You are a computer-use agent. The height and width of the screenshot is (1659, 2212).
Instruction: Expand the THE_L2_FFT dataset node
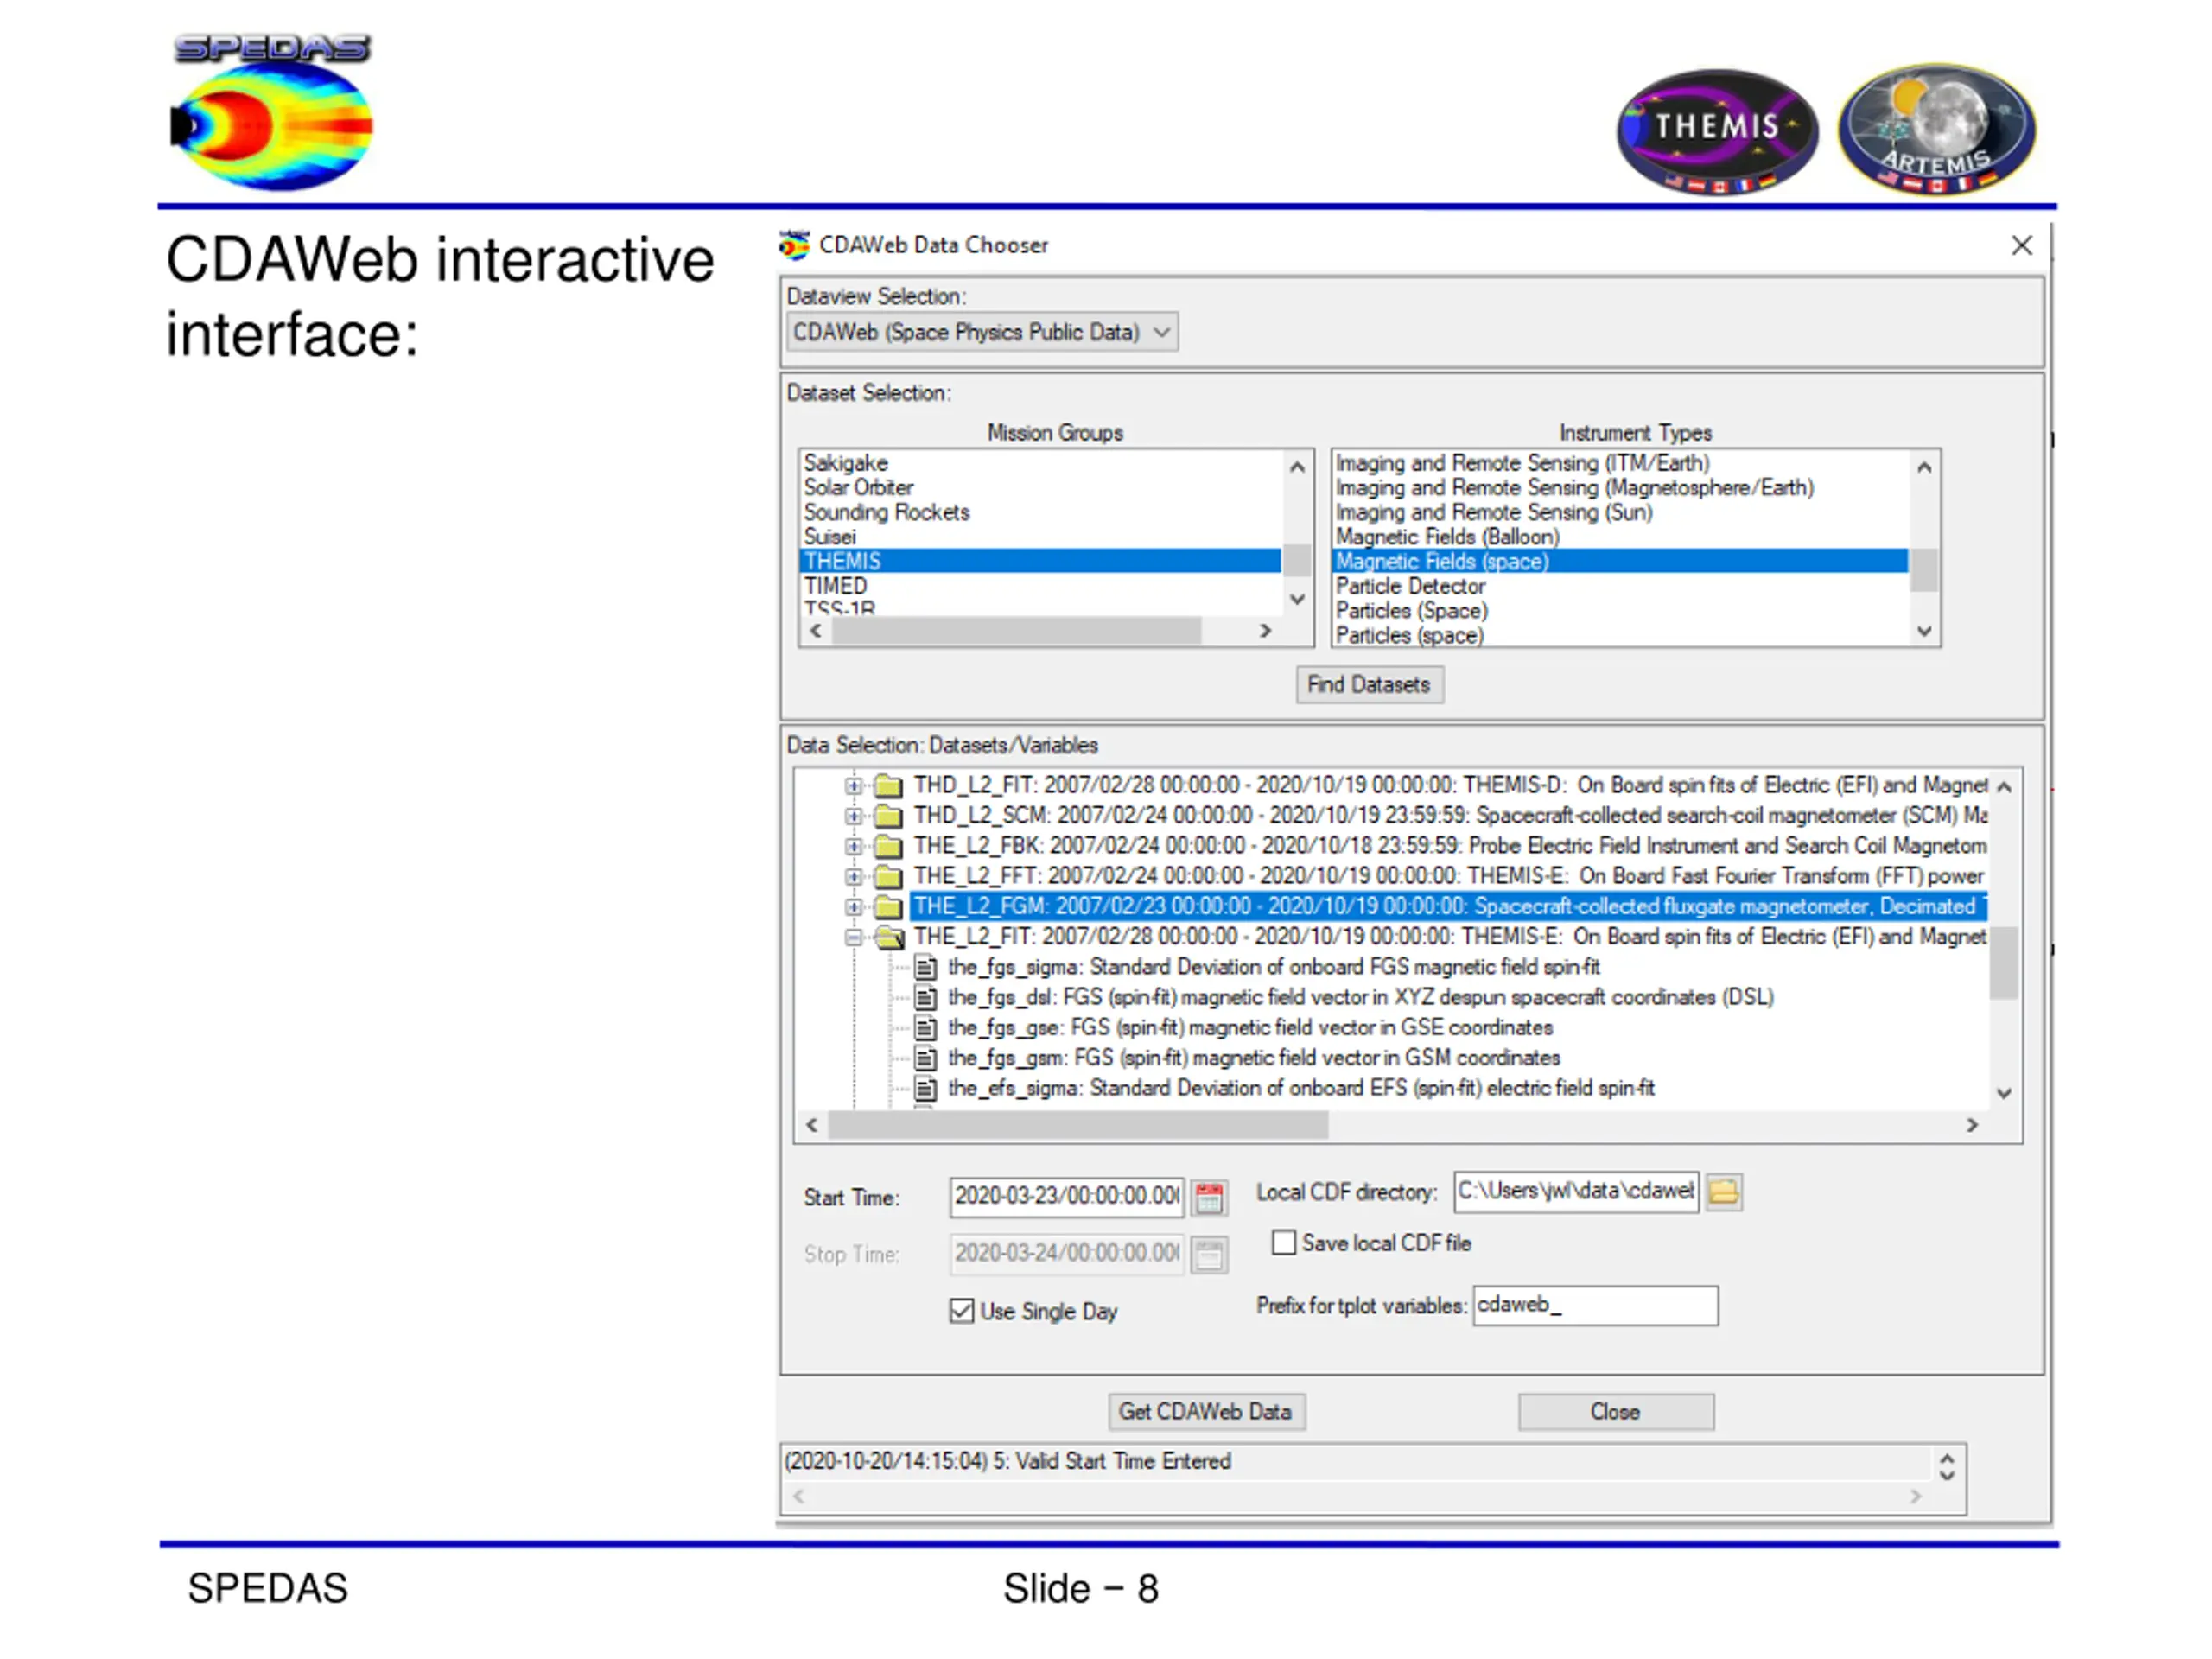[x=853, y=877]
